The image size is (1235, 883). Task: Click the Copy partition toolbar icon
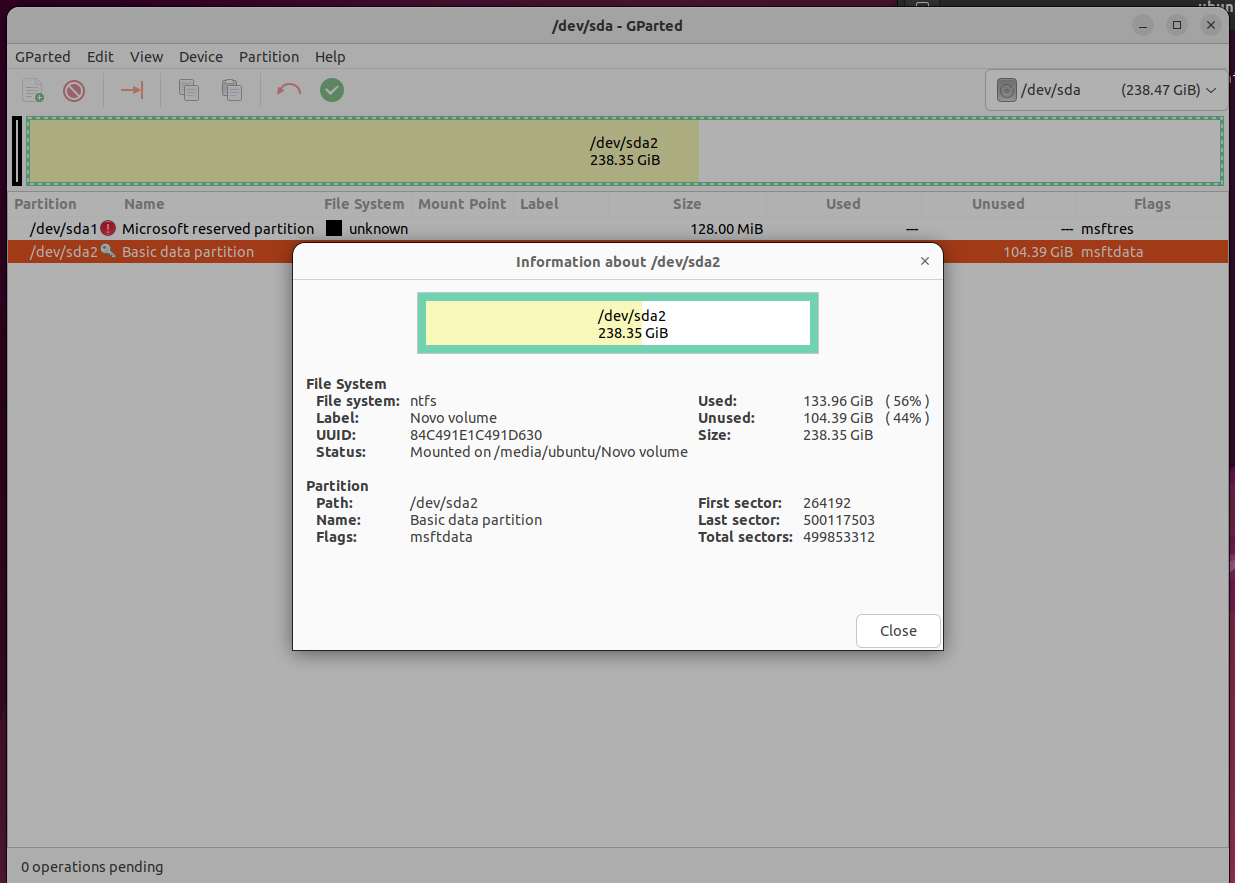point(189,91)
